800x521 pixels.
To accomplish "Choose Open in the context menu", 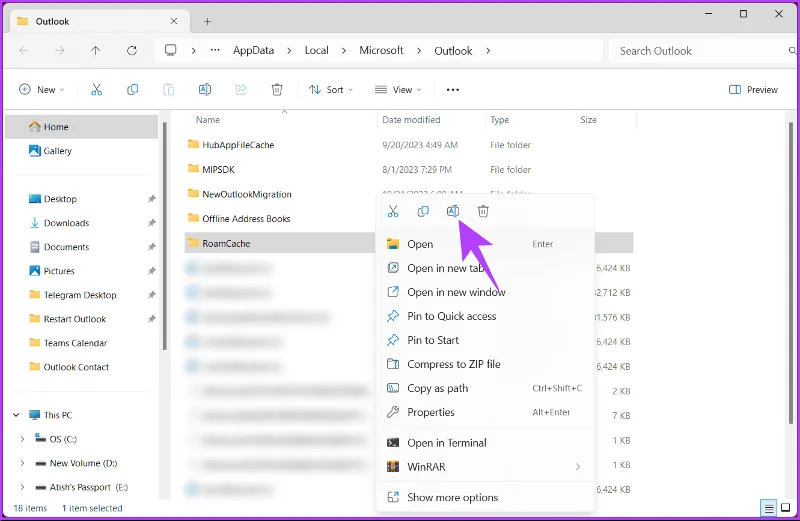I will coord(485,244).
